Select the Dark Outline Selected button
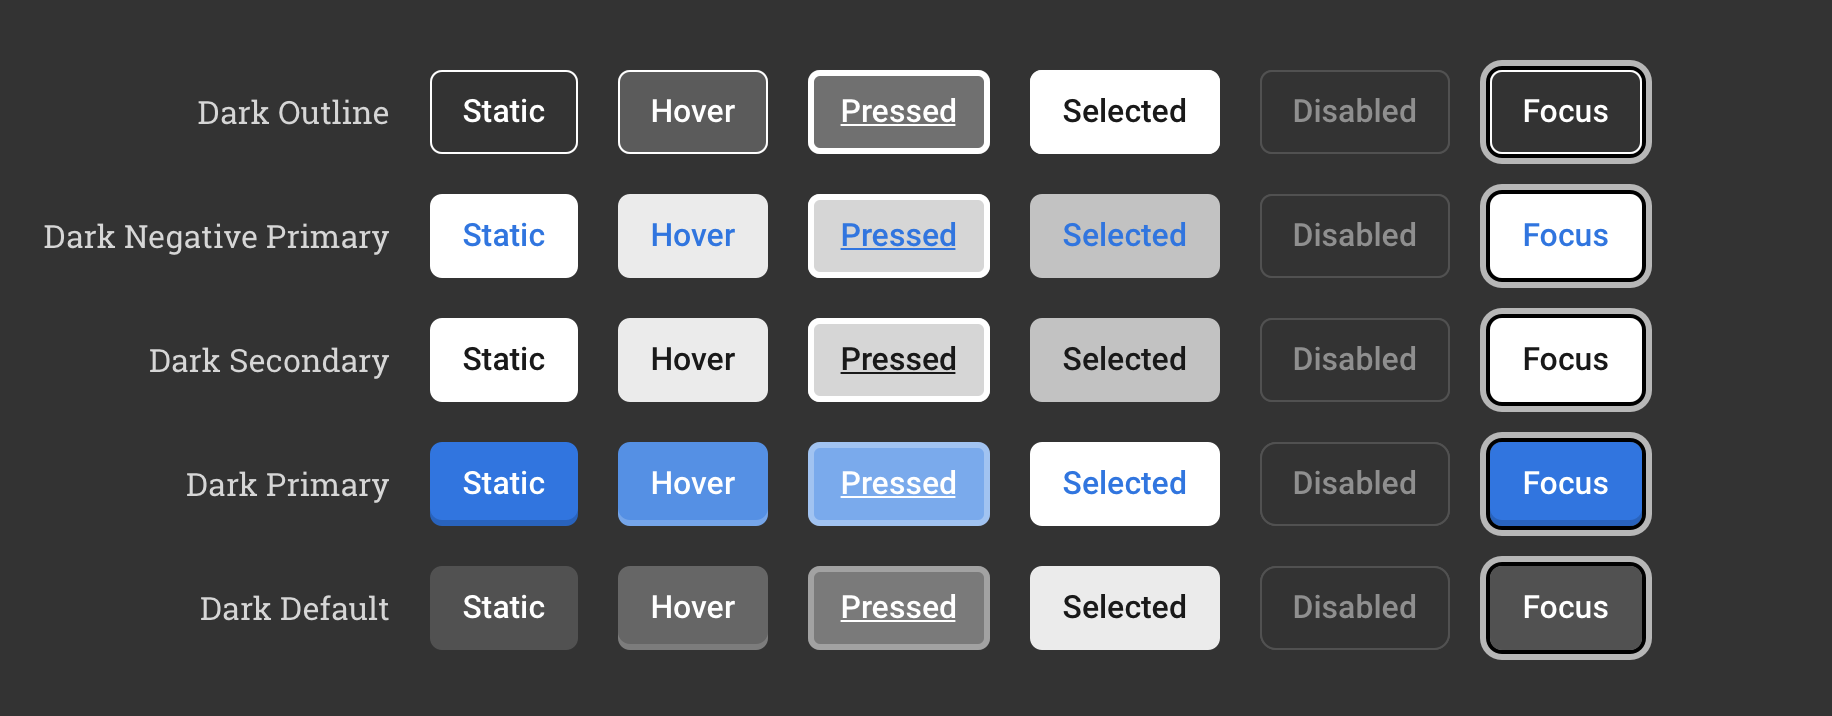Screen dimensions: 1832x716 click(x=1124, y=112)
